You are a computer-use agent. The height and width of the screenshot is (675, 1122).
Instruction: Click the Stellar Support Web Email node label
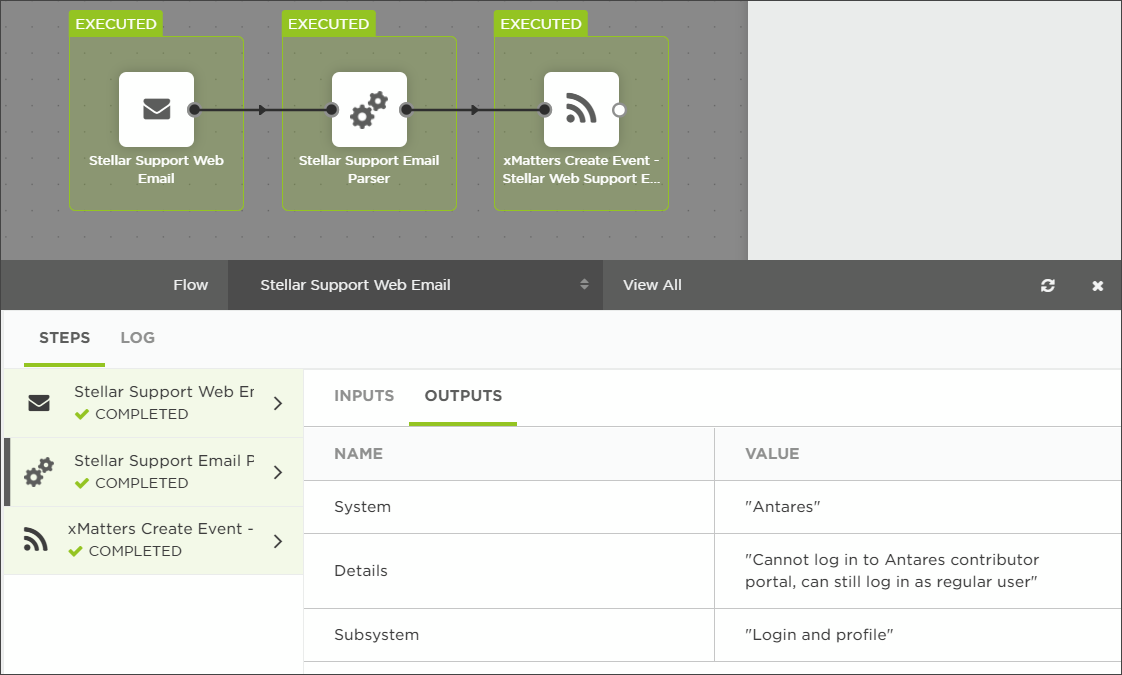[156, 170]
